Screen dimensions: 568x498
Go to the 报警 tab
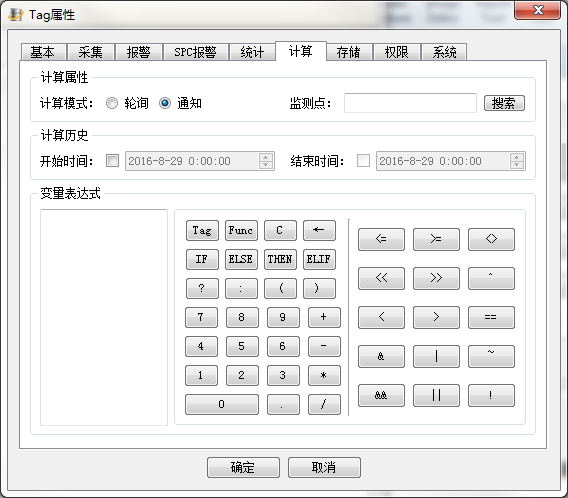click(x=139, y=52)
